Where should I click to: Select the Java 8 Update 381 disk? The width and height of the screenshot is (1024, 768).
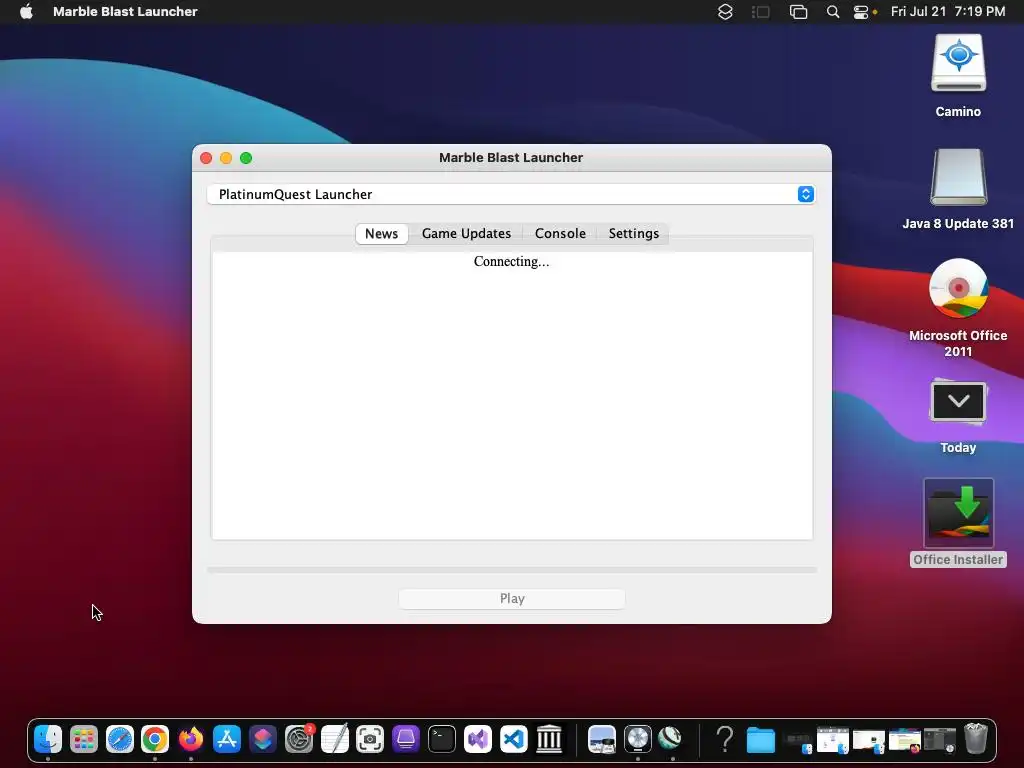coord(958,177)
